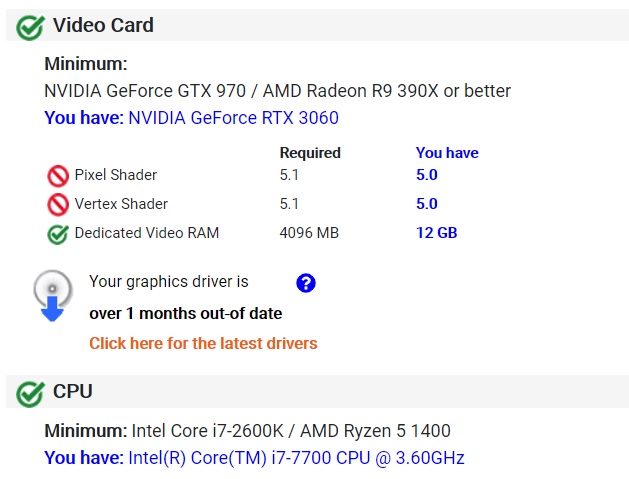This screenshot has width=629, height=479.
Task: Click the green checkmark beside CPU
Action: [x=30, y=393]
